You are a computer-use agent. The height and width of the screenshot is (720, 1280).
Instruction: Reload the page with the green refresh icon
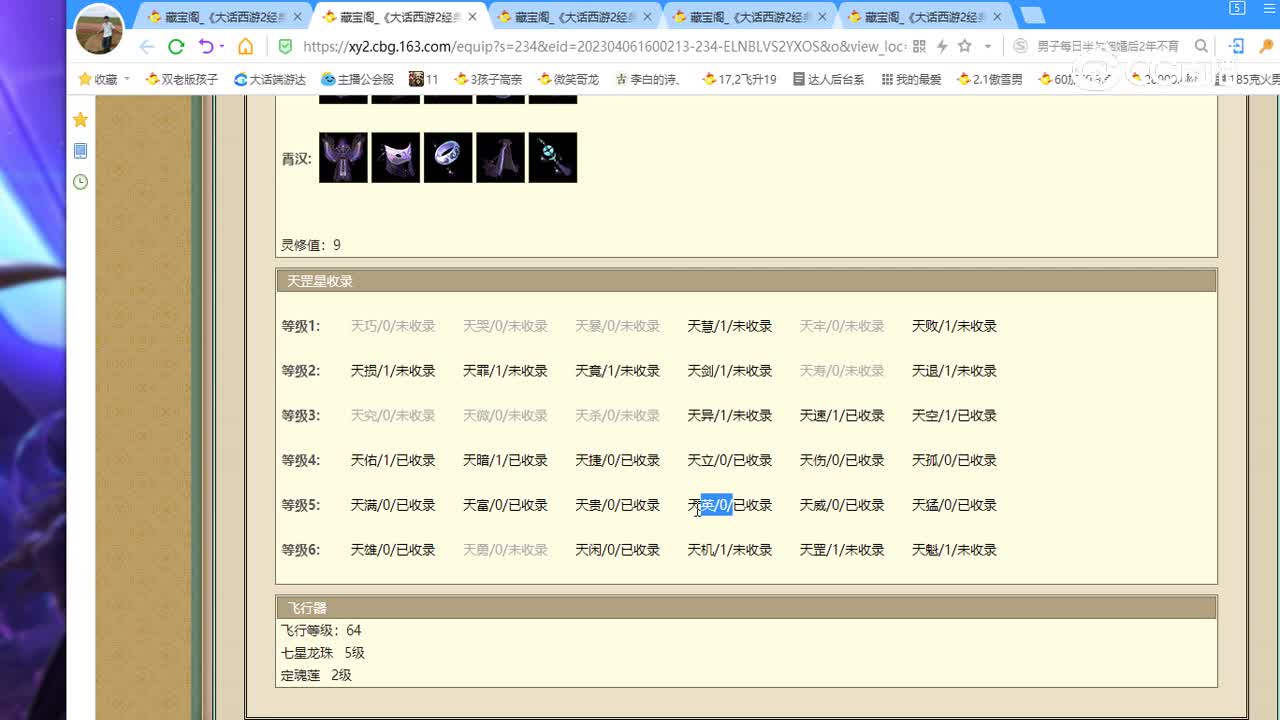pos(176,47)
